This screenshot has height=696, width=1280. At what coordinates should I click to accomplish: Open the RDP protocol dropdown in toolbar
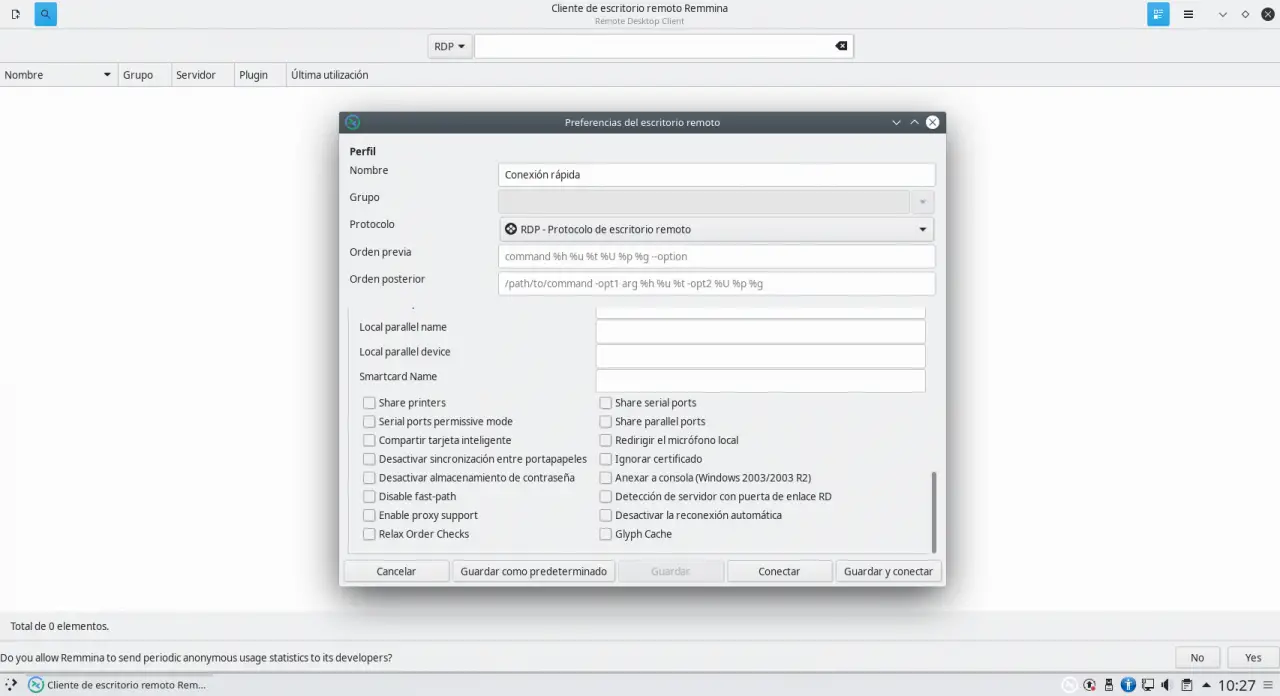click(x=450, y=46)
